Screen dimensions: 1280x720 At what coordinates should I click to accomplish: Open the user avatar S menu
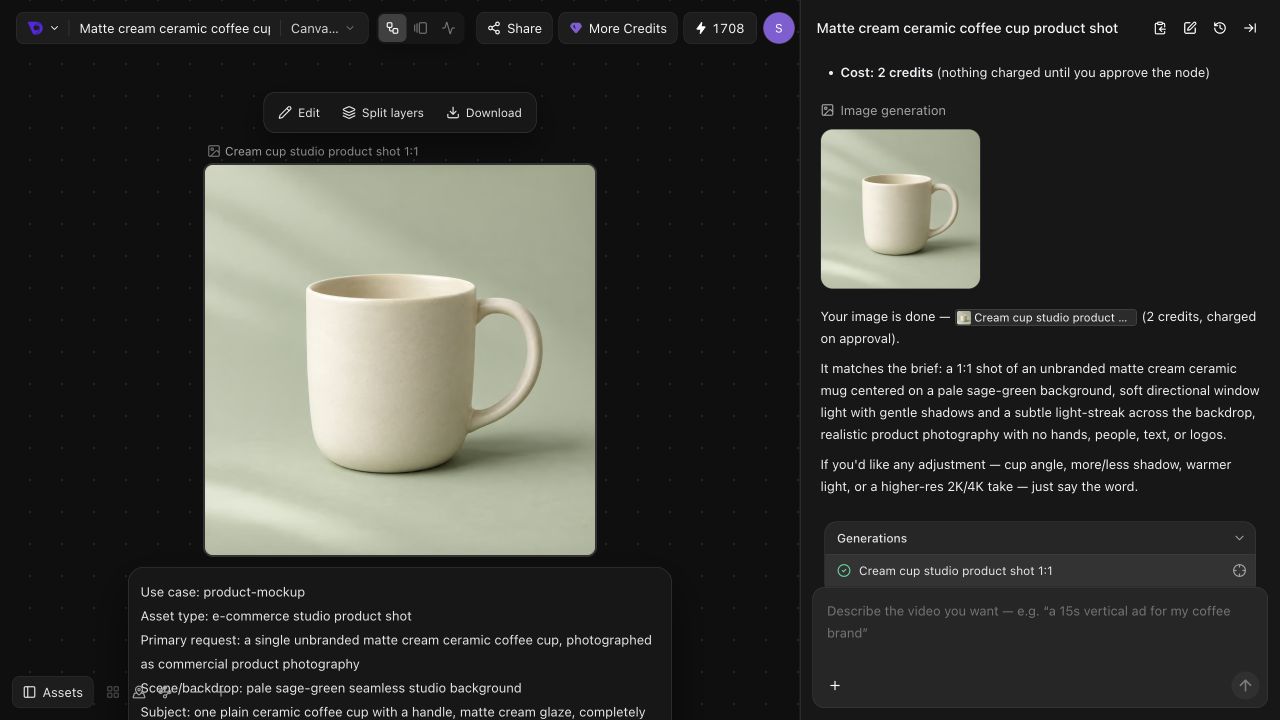(779, 28)
